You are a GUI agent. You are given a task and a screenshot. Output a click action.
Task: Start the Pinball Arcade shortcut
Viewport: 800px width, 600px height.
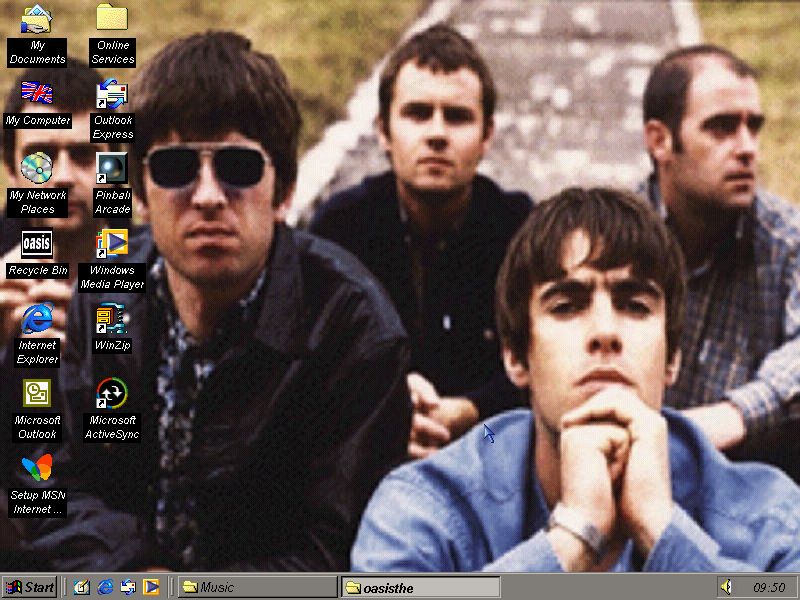[x=112, y=167]
